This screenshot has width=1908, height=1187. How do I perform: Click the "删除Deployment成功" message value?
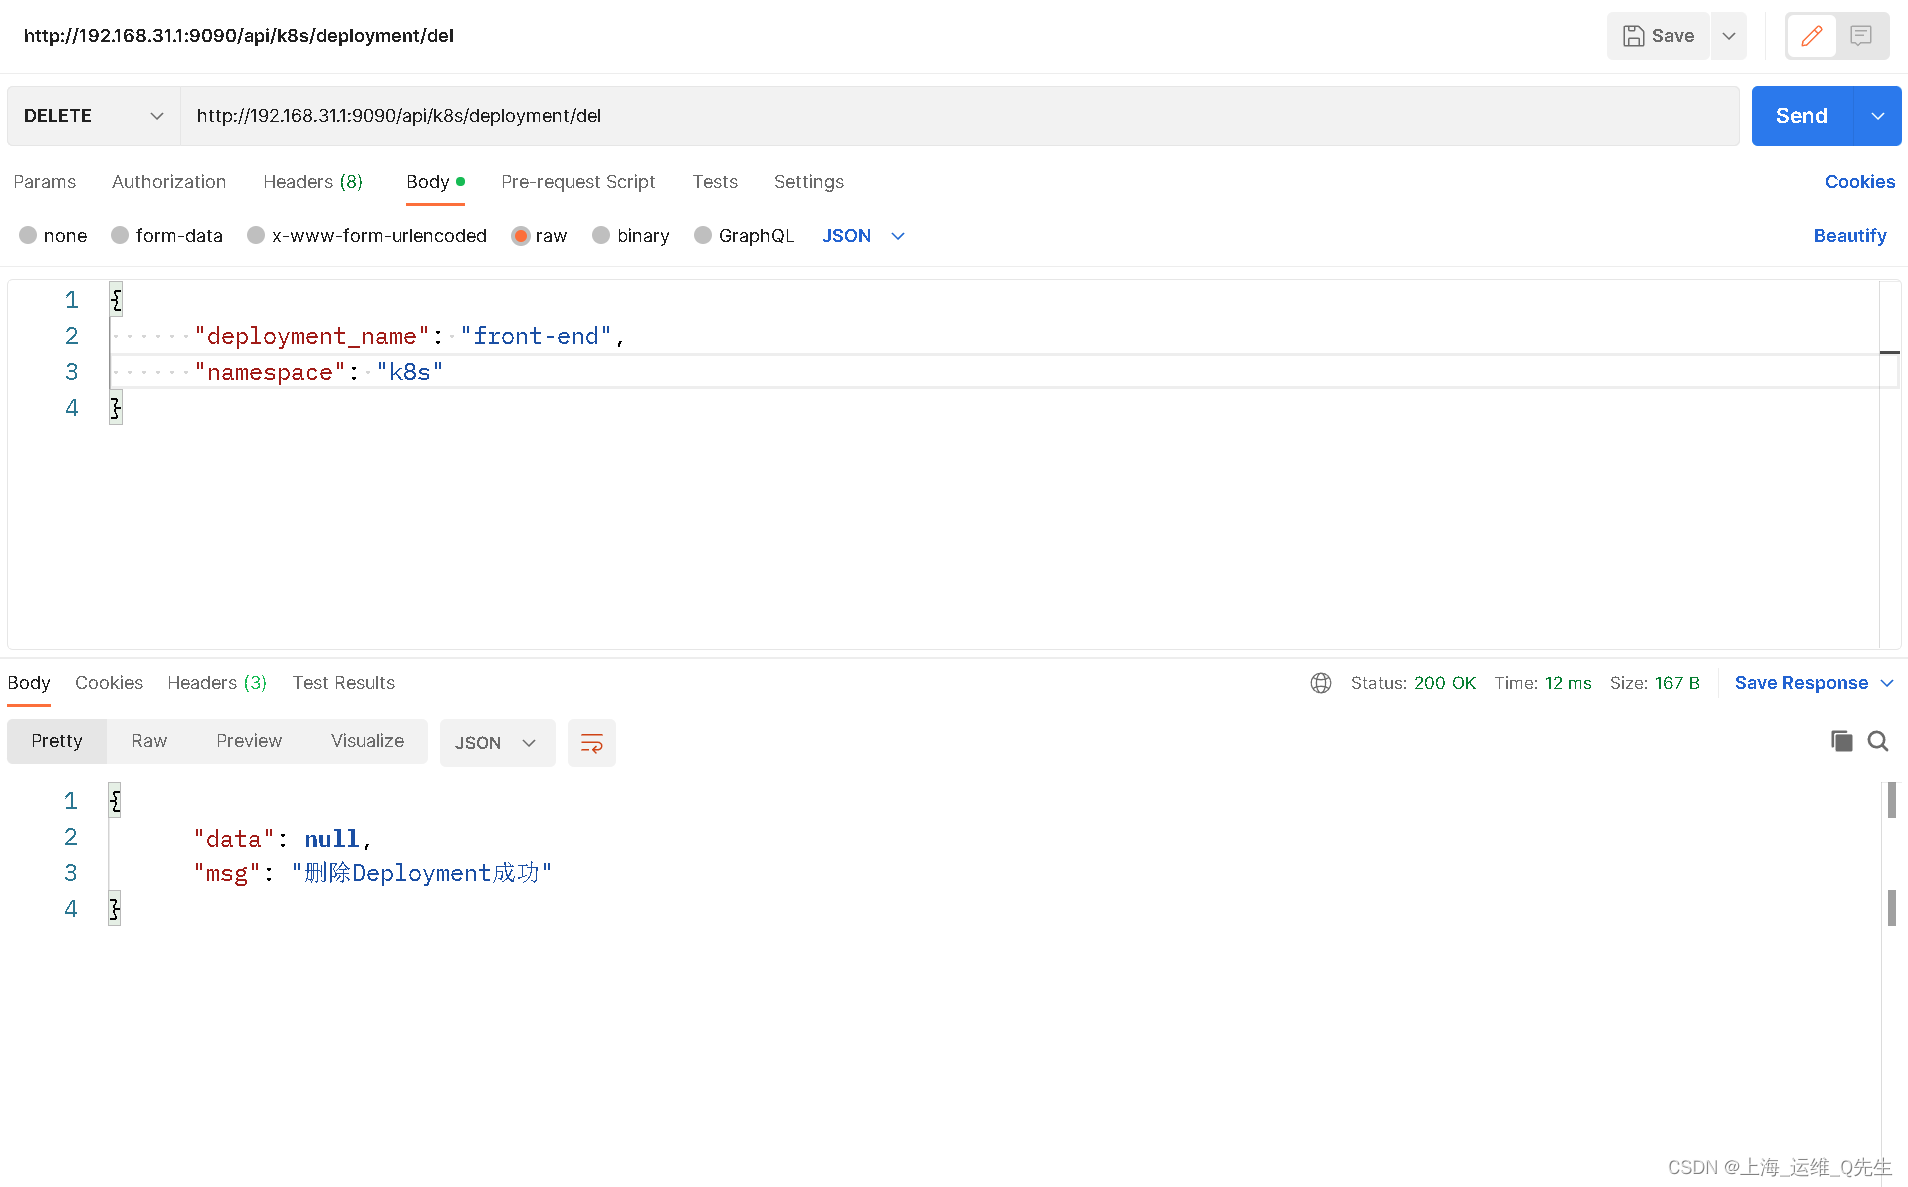422,873
